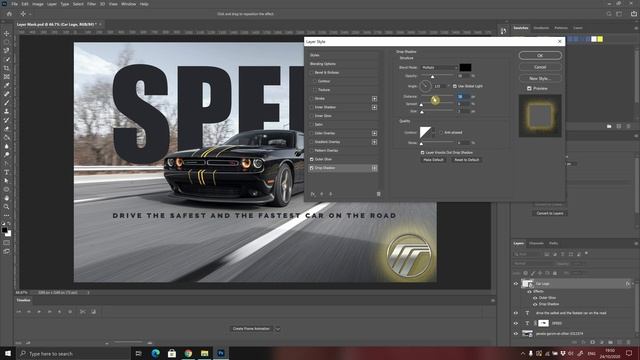Switch to the Channels tab
The image size is (640, 360).
pyautogui.click(x=536, y=243)
